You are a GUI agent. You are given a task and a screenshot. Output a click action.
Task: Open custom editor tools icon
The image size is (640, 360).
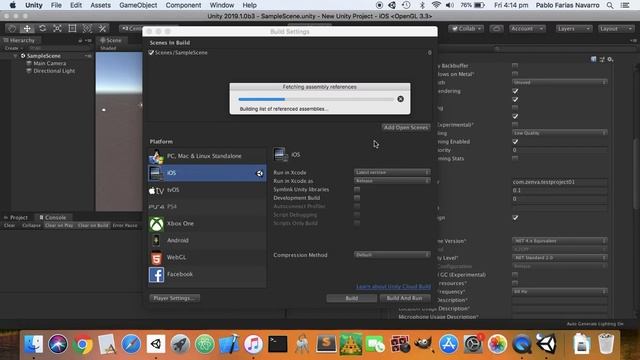[102, 29]
